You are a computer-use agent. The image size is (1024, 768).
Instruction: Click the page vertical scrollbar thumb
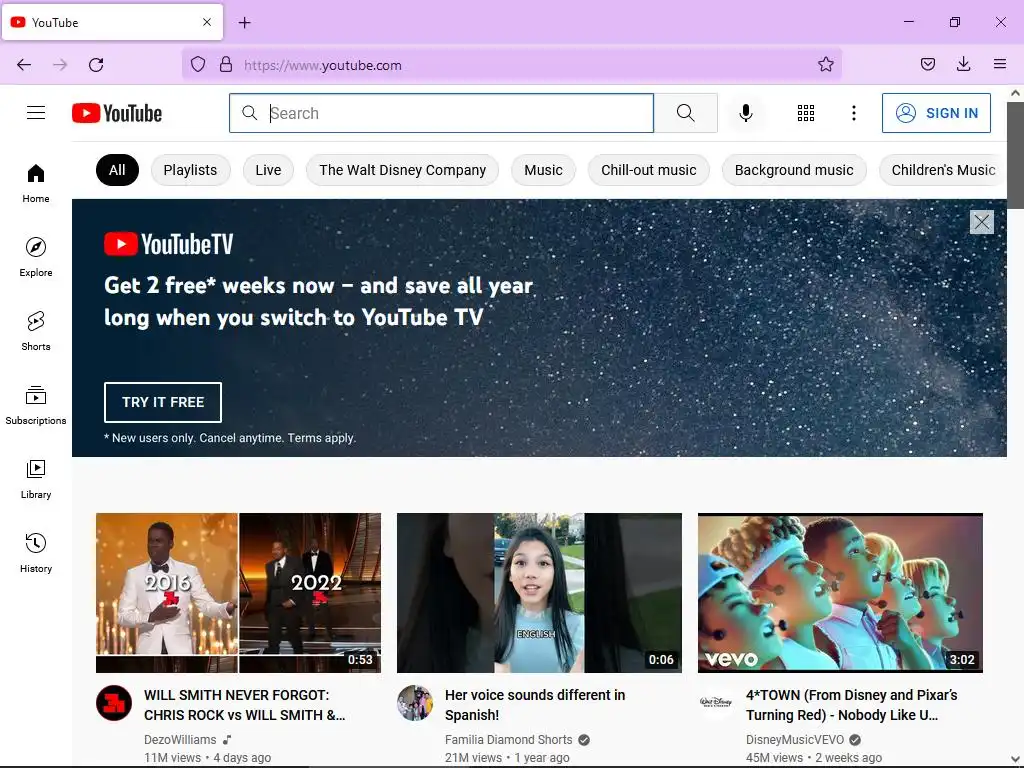tap(1016, 155)
